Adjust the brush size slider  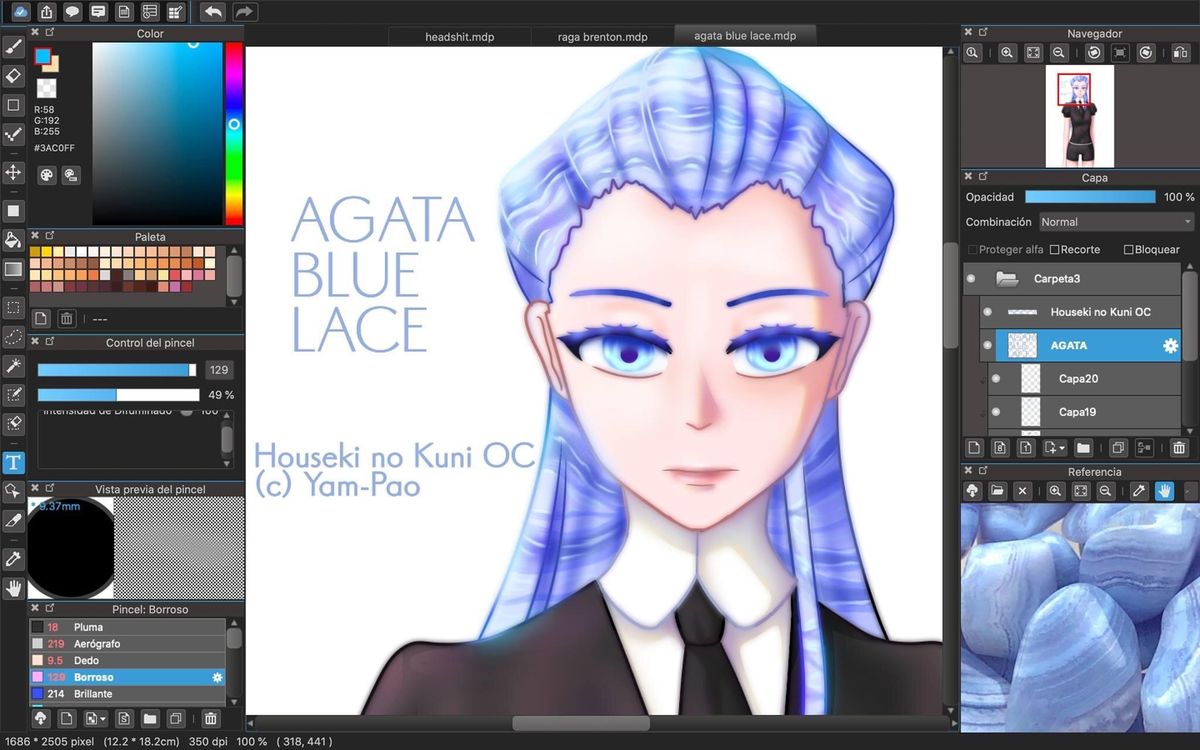(x=117, y=370)
